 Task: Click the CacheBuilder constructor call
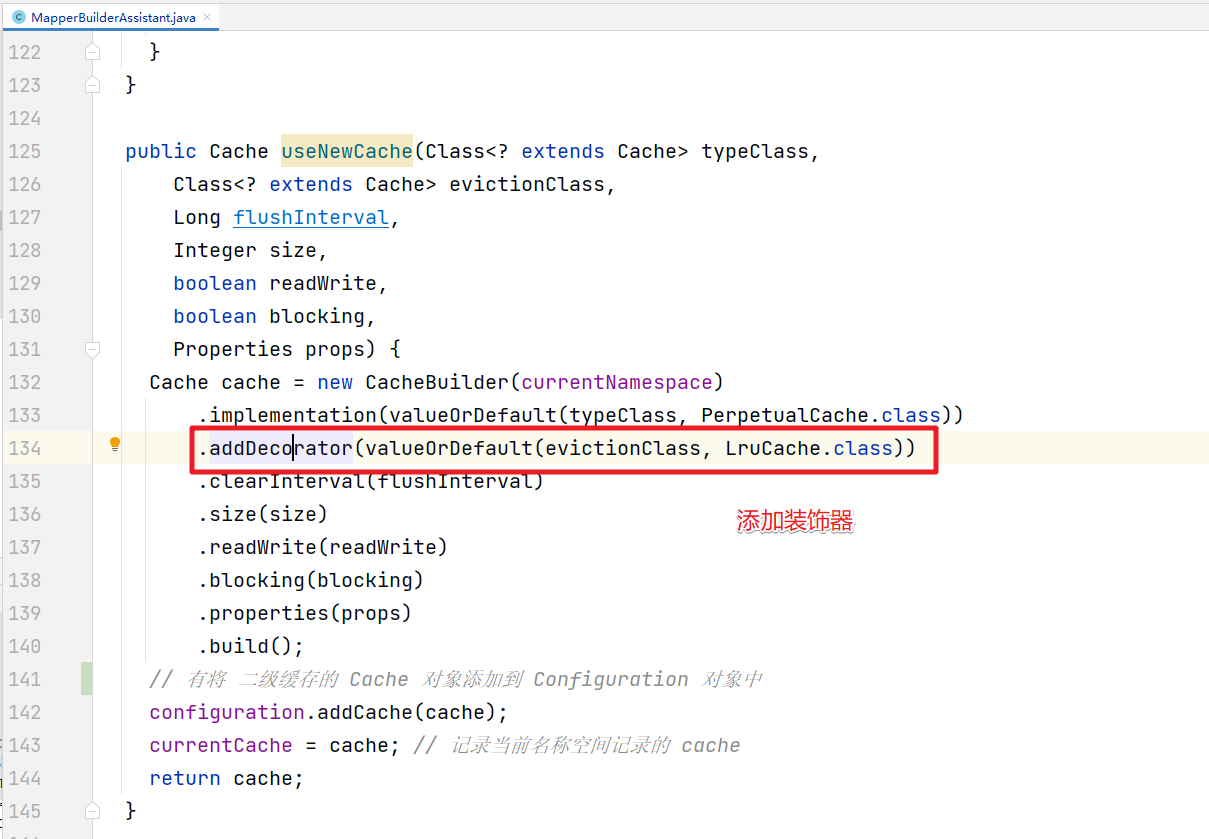point(438,382)
